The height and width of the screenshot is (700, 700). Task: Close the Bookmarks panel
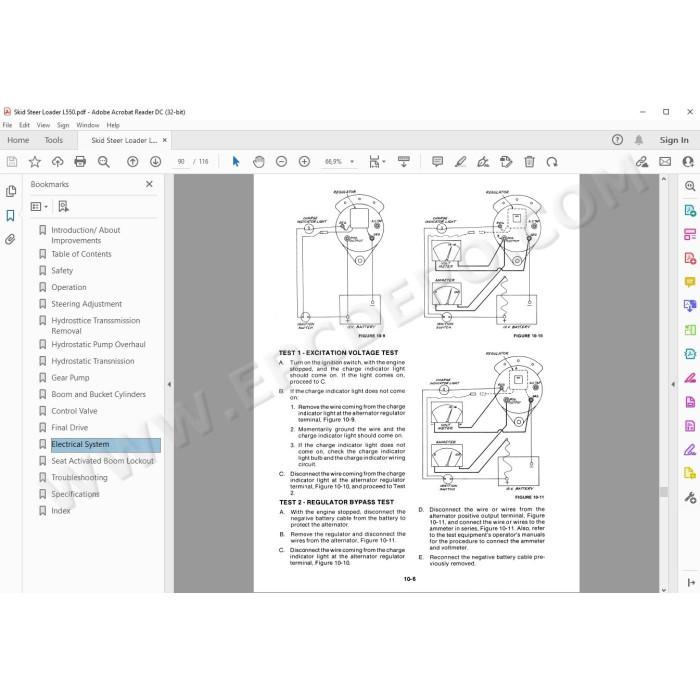pos(149,184)
